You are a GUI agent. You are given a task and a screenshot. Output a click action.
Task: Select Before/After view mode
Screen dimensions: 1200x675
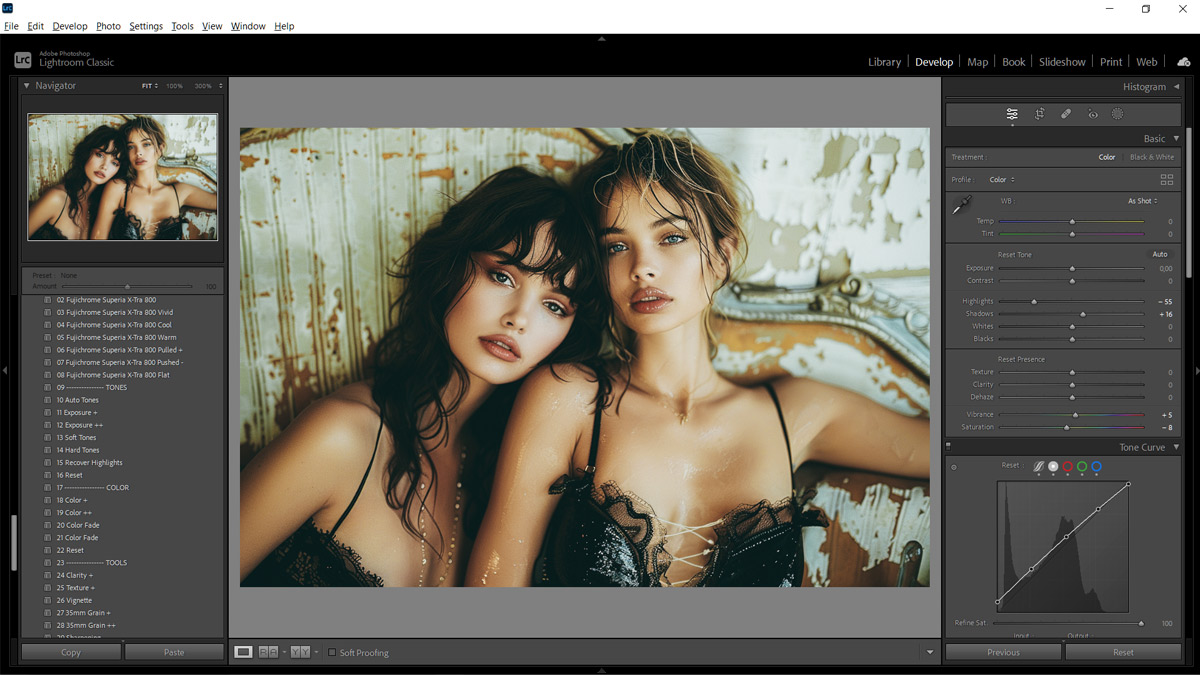coord(268,652)
